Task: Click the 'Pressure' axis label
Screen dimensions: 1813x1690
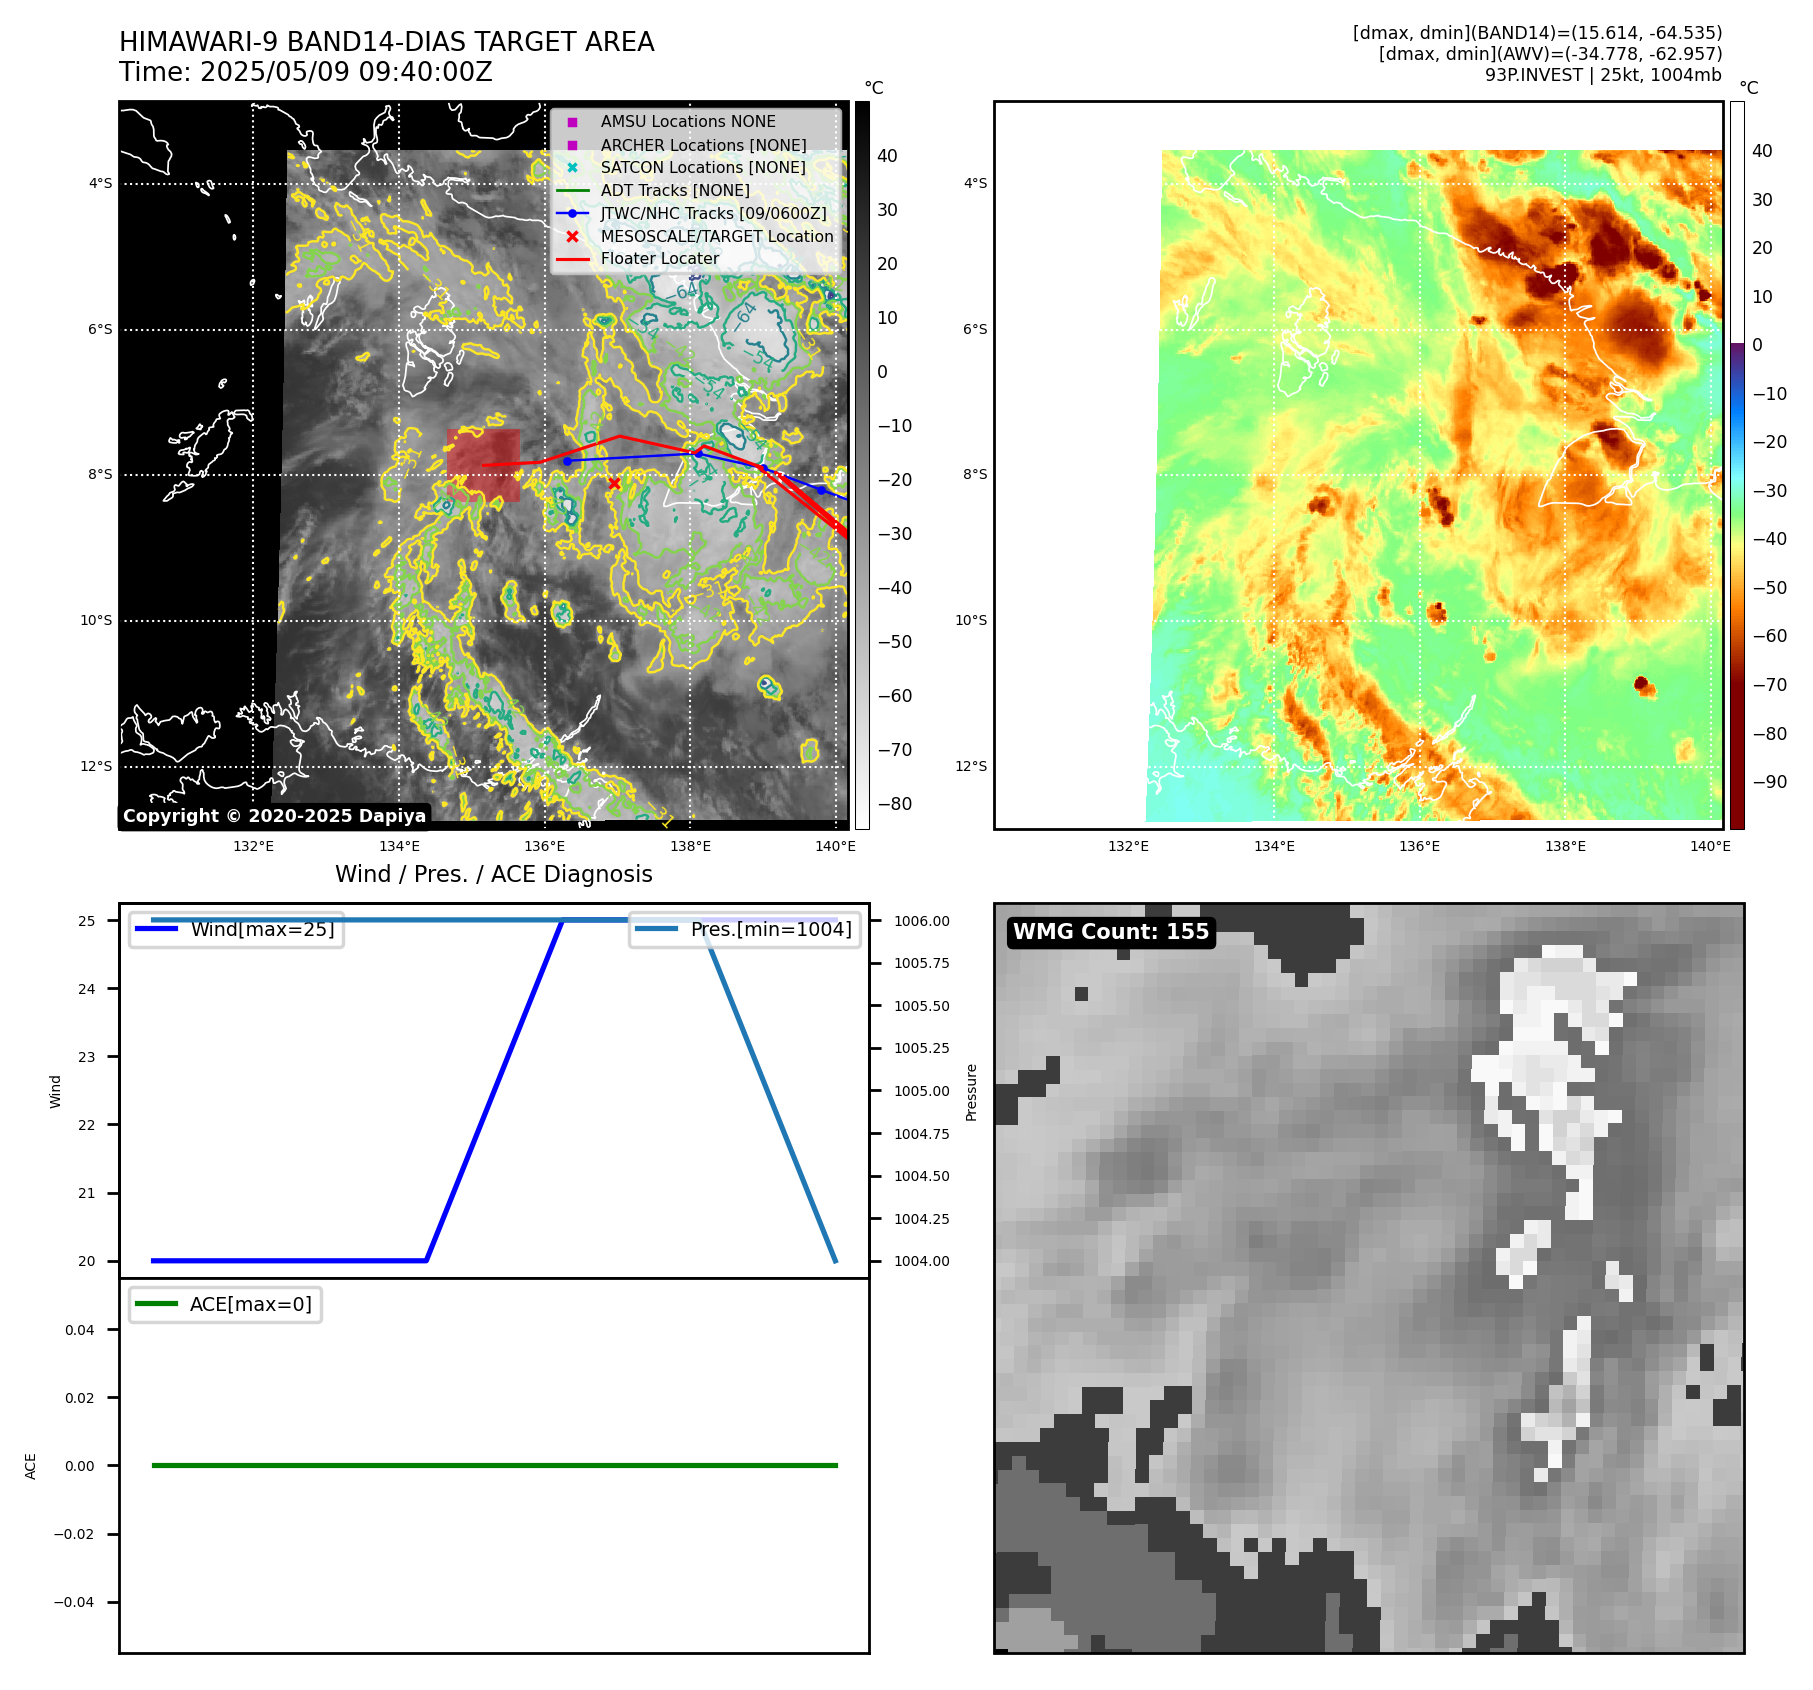Action: [x=971, y=1092]
